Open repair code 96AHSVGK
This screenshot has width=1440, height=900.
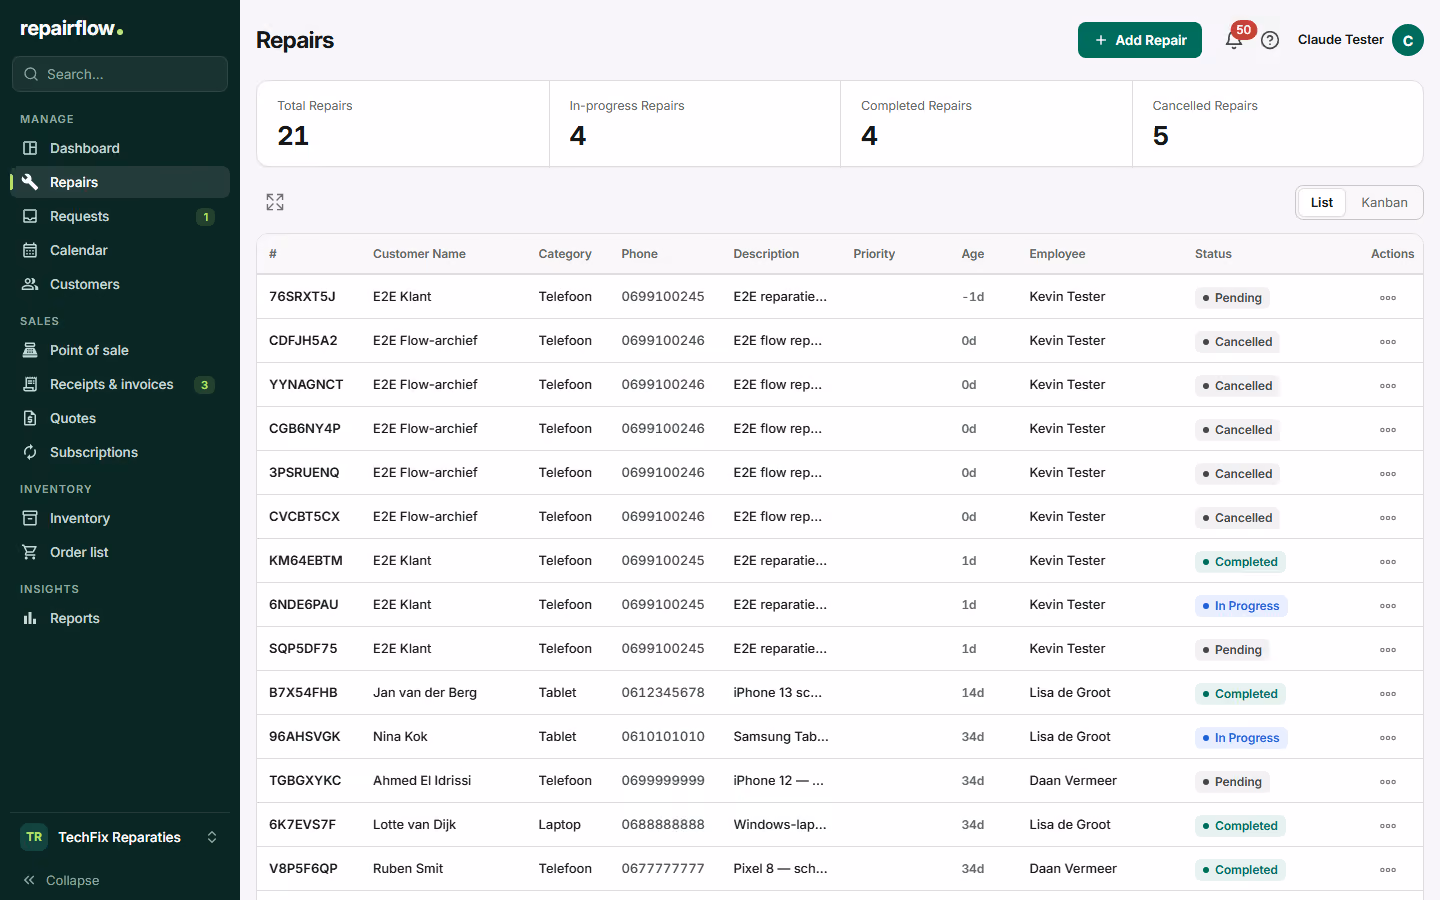pyautogui.click(x=305, y=737)
